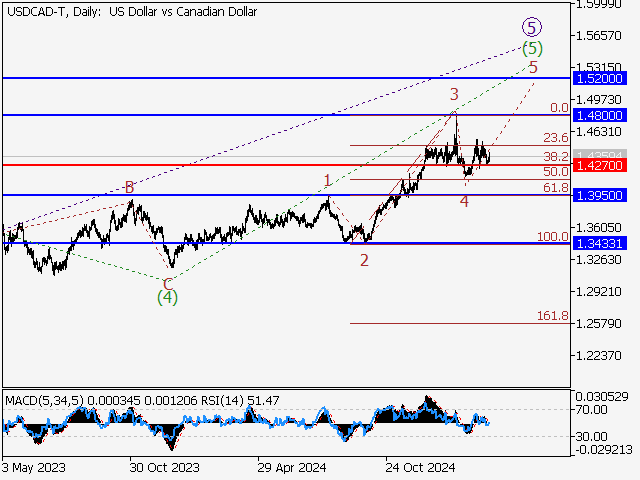The height and width of the screenshot is (480, 640).
Task: Click the green (5) wave label
Action: pyautogui.click(x=532, y=47)
